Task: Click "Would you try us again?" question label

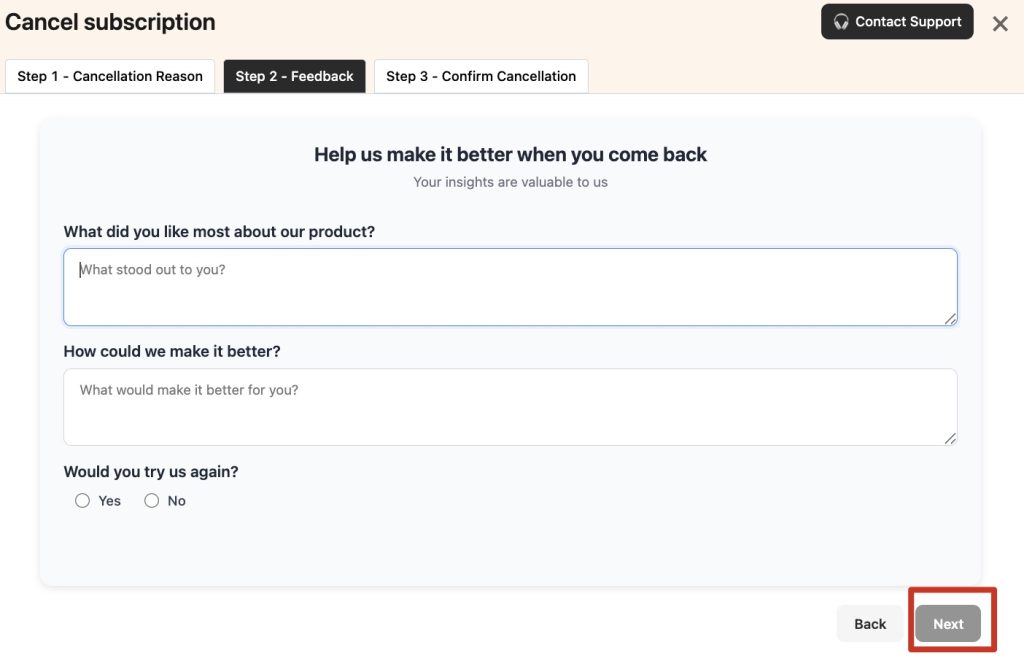Action: tap(151, 472)
